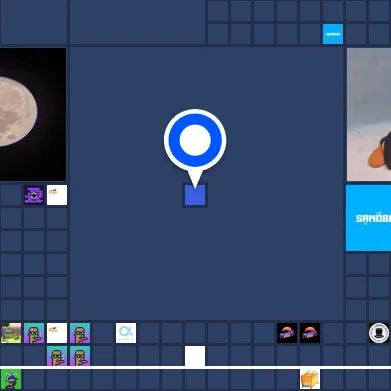Screen dimensions: 391x391
Task: Click the blue-and-white location pin marker
Action: [195, 140]
